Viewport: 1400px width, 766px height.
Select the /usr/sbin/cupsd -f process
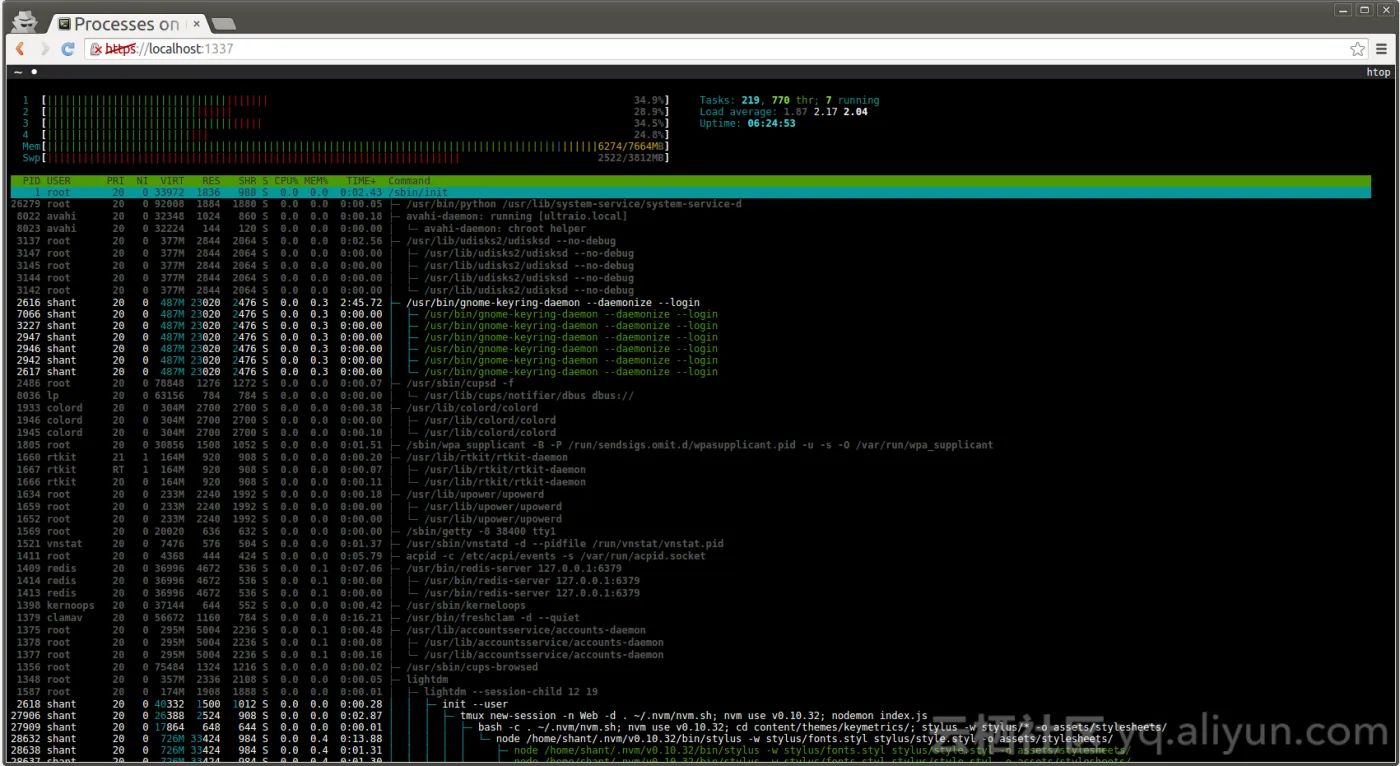(x=690, y=383)
